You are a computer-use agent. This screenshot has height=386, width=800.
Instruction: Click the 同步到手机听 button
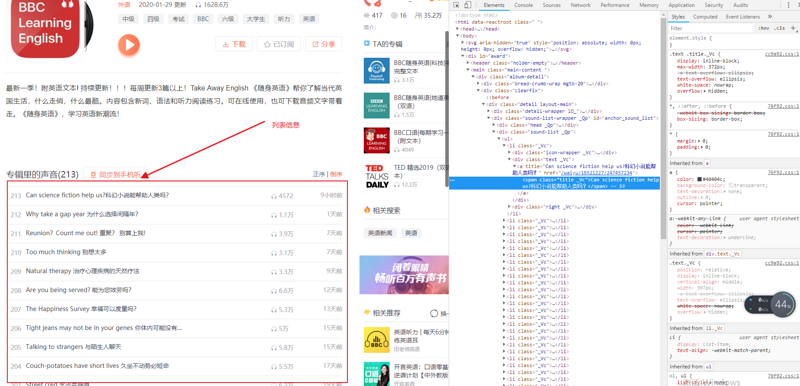pyautogui.click(x=115, y=174)
